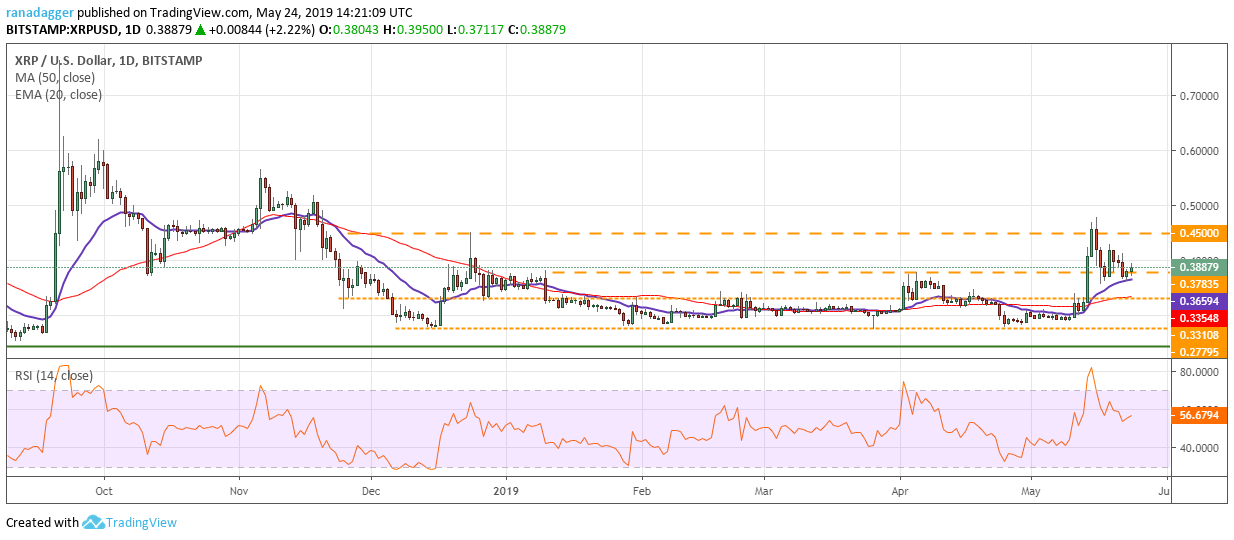Click the 0.33108 orange support label
This screenshot has width=1234, height=540.
coord(1200,335)
